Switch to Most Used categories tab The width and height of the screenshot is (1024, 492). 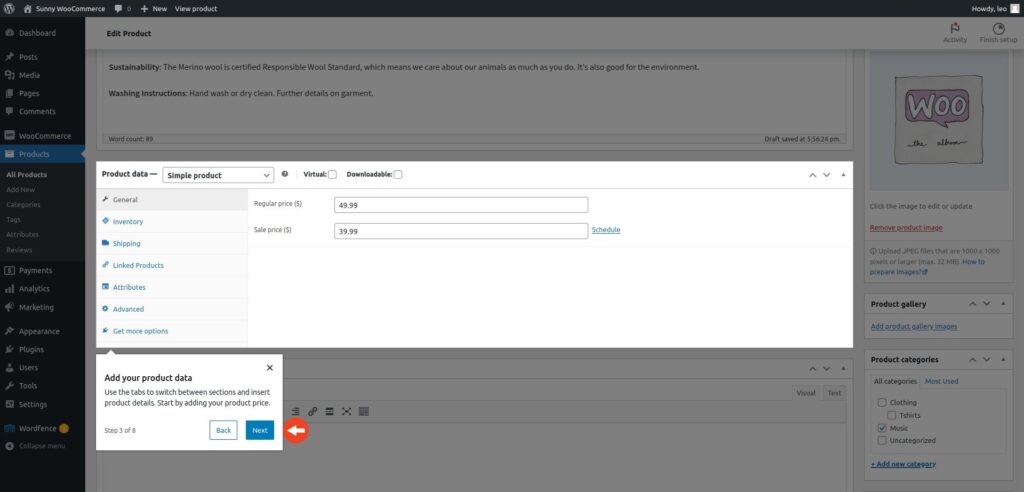pyautogui.click(x=942, y=381)
